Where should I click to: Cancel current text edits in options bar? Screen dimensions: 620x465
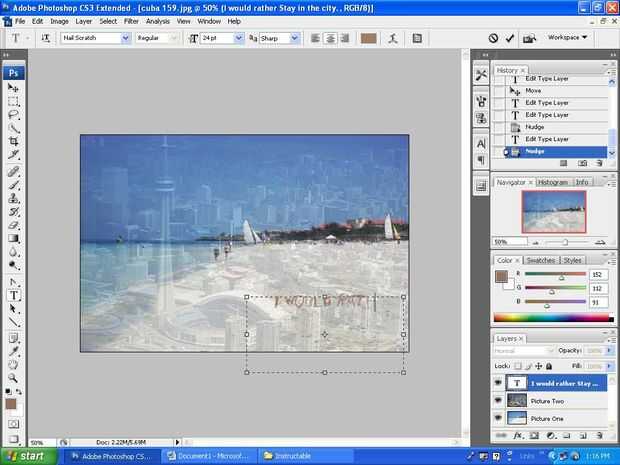tap(493, 38)
